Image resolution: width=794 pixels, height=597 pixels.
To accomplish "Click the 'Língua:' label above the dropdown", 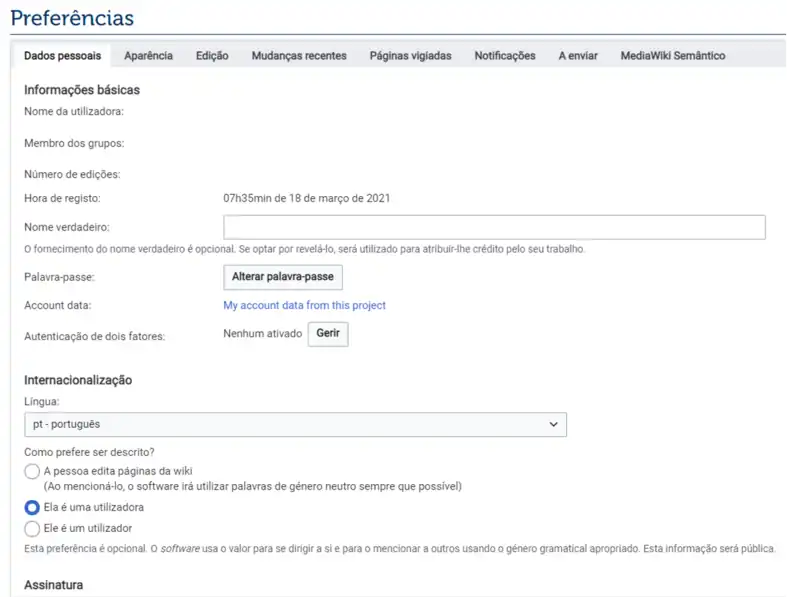I will (x=42, y=401).
